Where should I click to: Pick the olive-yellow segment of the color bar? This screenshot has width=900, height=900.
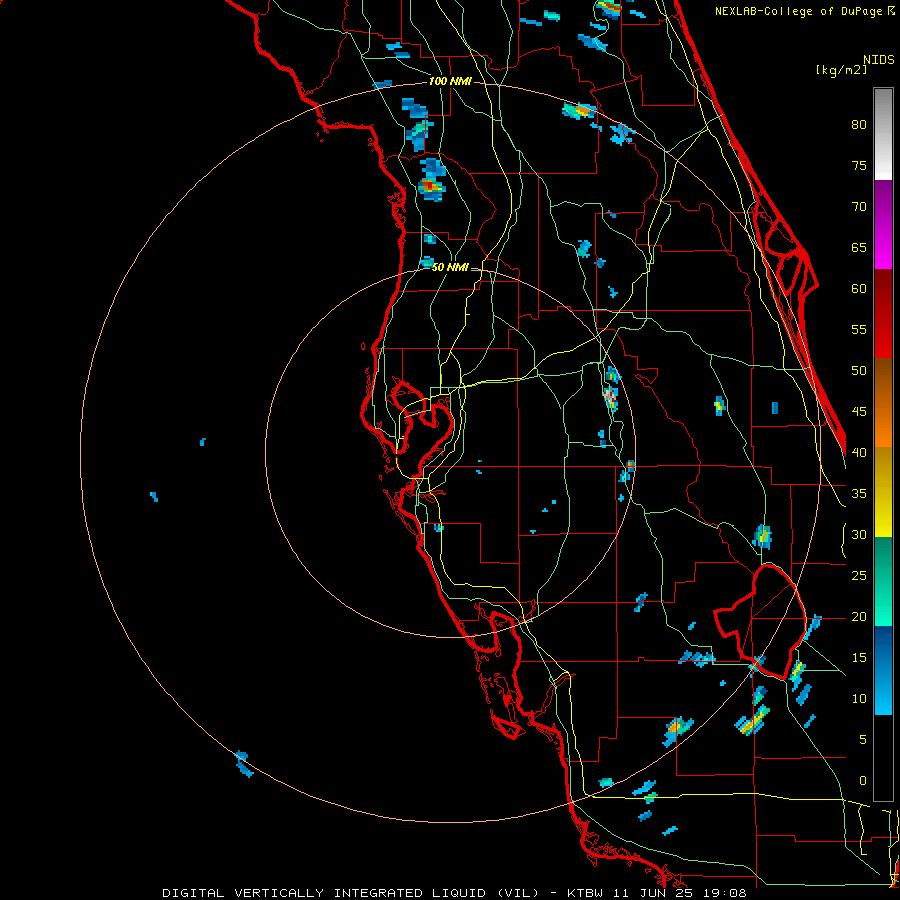[883, 492]
